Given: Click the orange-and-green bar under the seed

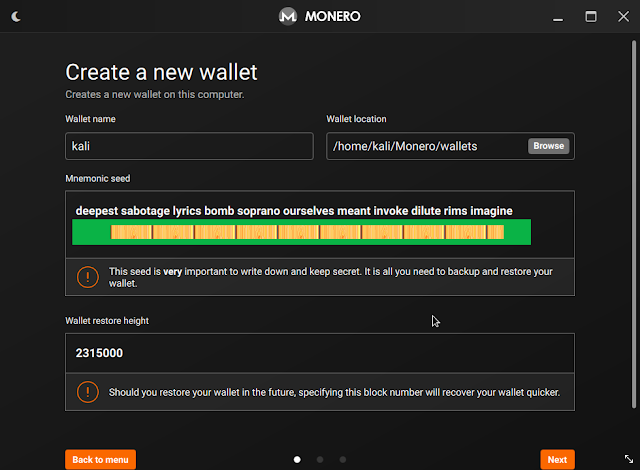Looking at the screenshot, I should coord(302,232).
